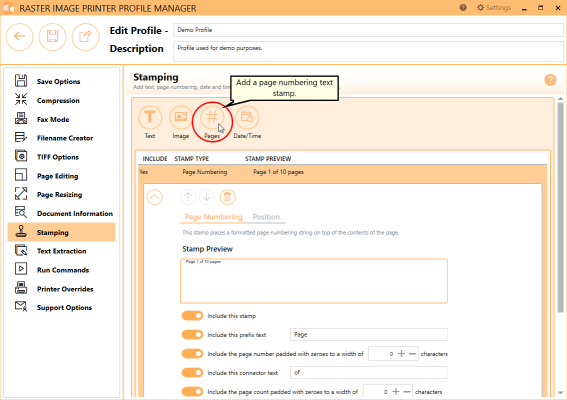Move the stamp down with arrow icon
The height and width of the screenshot is (400, 567).
(206, 197)
